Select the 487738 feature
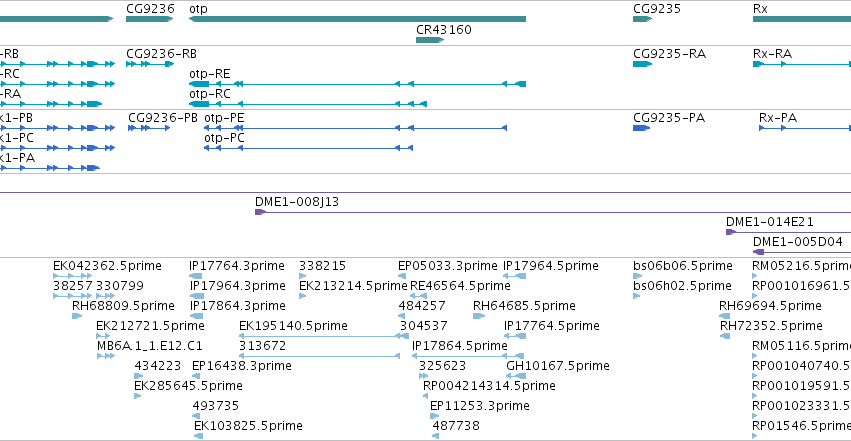The height and width of the screenshot is (441, 851). pyautogui.click(x=436, y=437)
